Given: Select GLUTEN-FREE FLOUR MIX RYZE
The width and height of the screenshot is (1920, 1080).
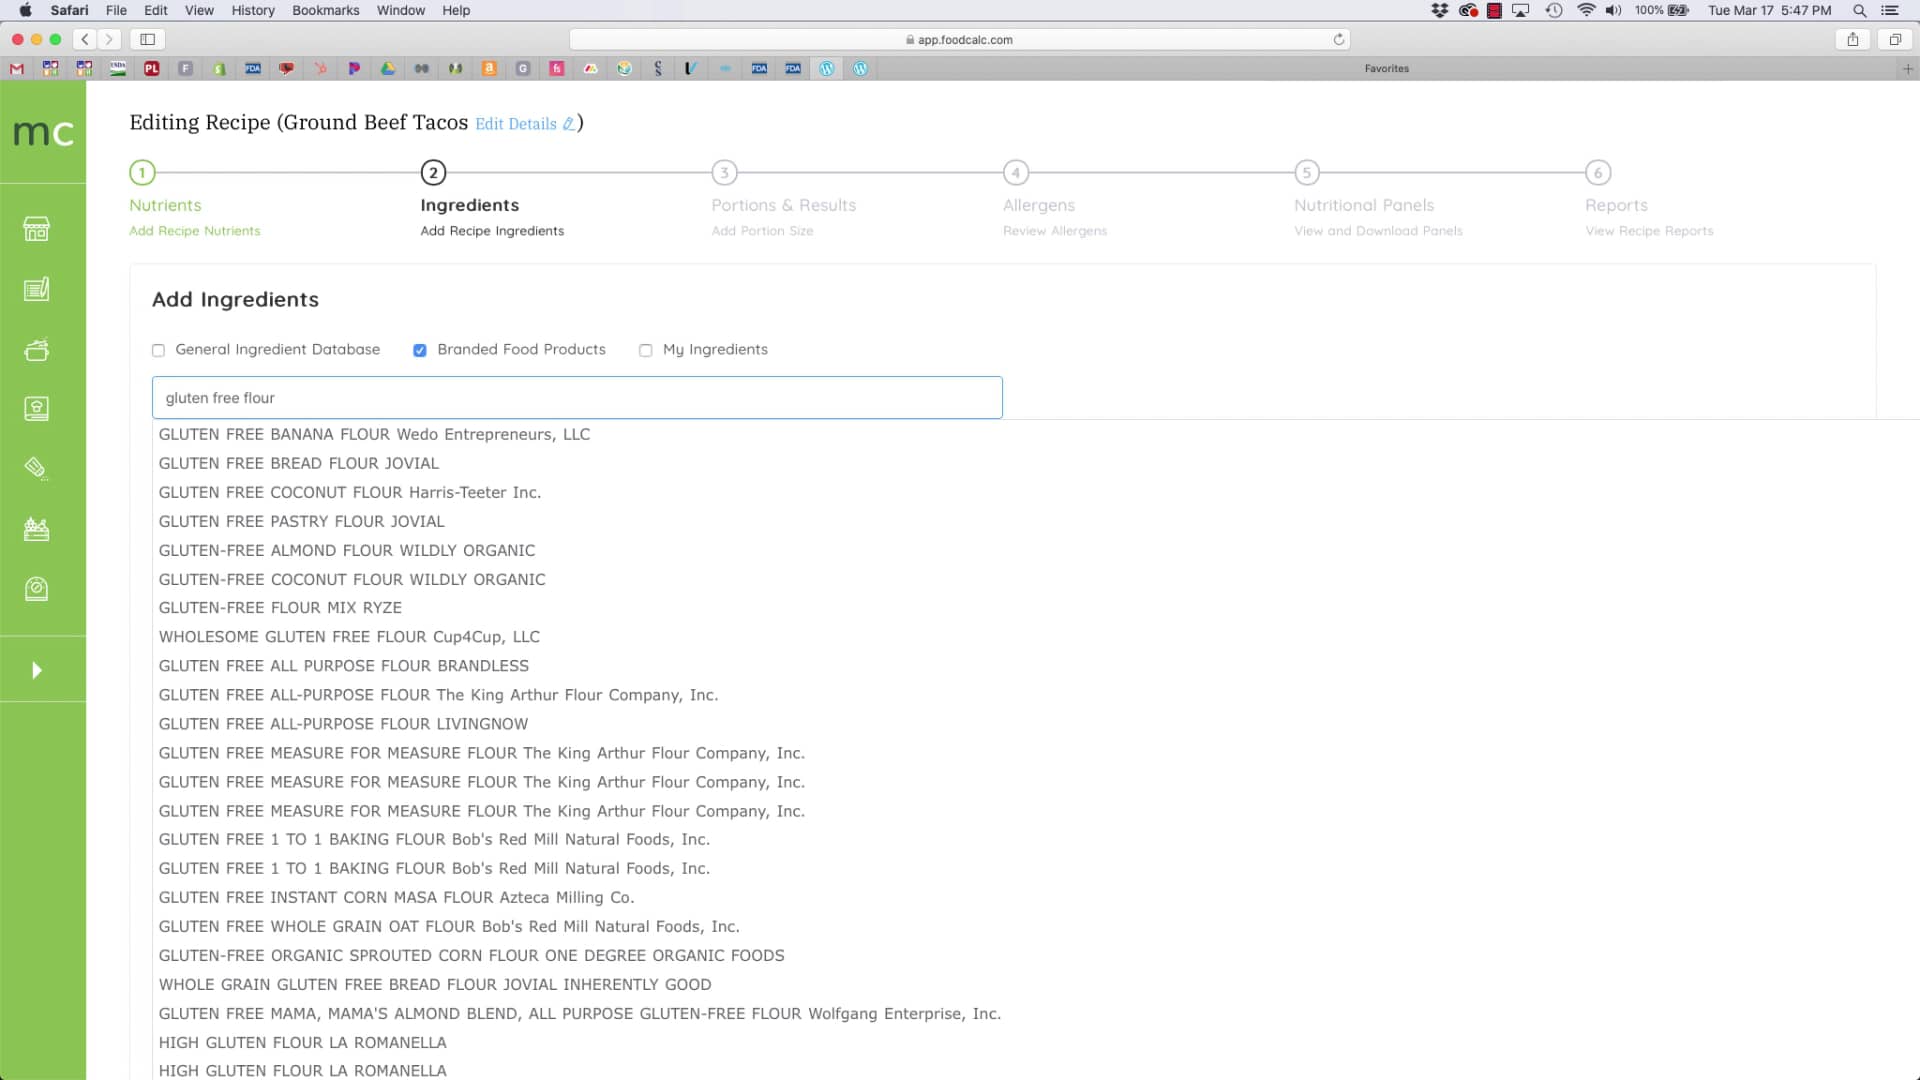Looking at the screenshot, I should 280,607.
